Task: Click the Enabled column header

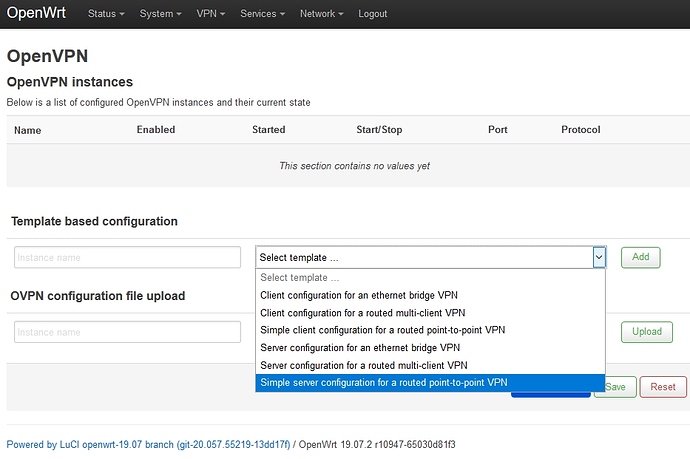Action: (x=156, y=129)
